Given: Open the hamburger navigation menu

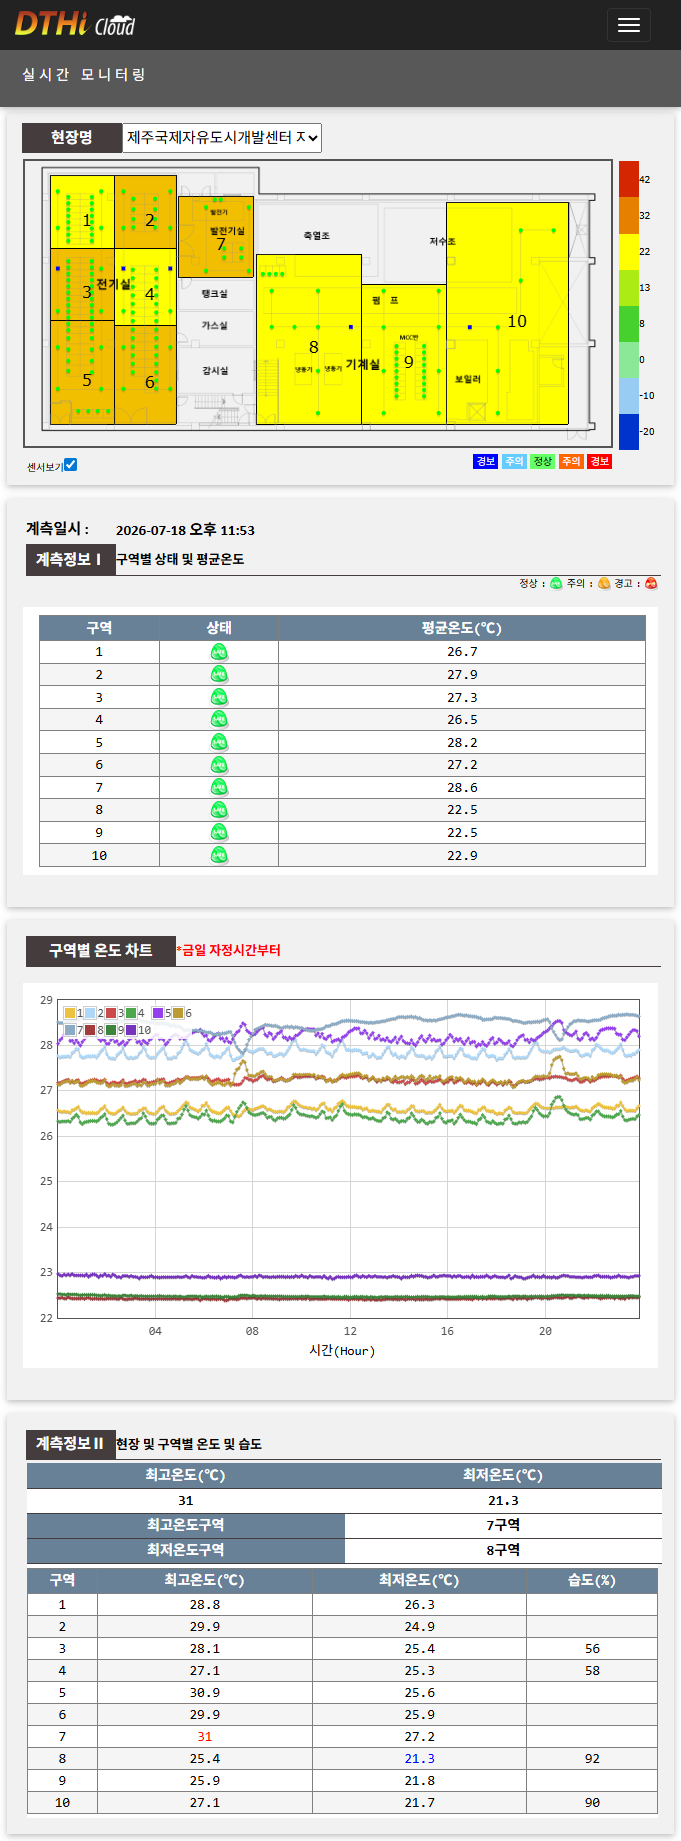Looking at the screenshot, I should click(628, 25).
